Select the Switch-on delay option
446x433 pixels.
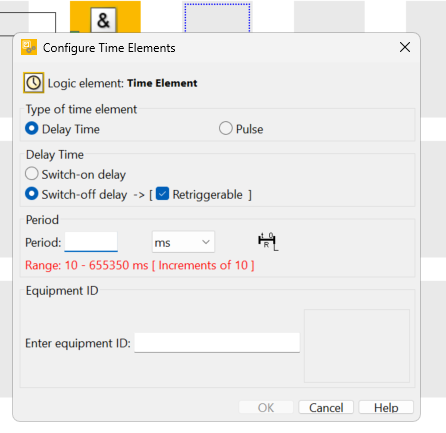click(76, 174)
